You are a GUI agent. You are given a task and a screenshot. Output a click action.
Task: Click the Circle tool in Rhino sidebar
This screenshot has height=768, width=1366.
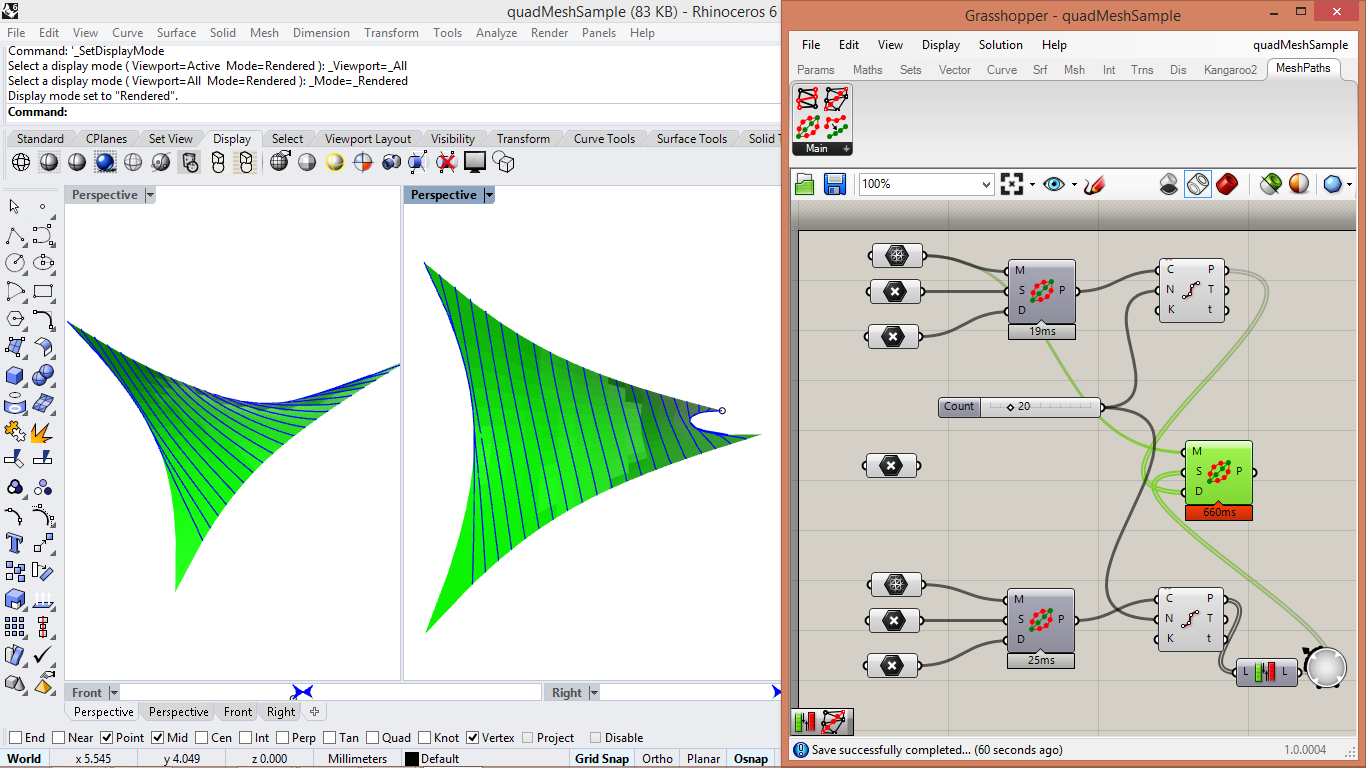[x=15, y=263]
